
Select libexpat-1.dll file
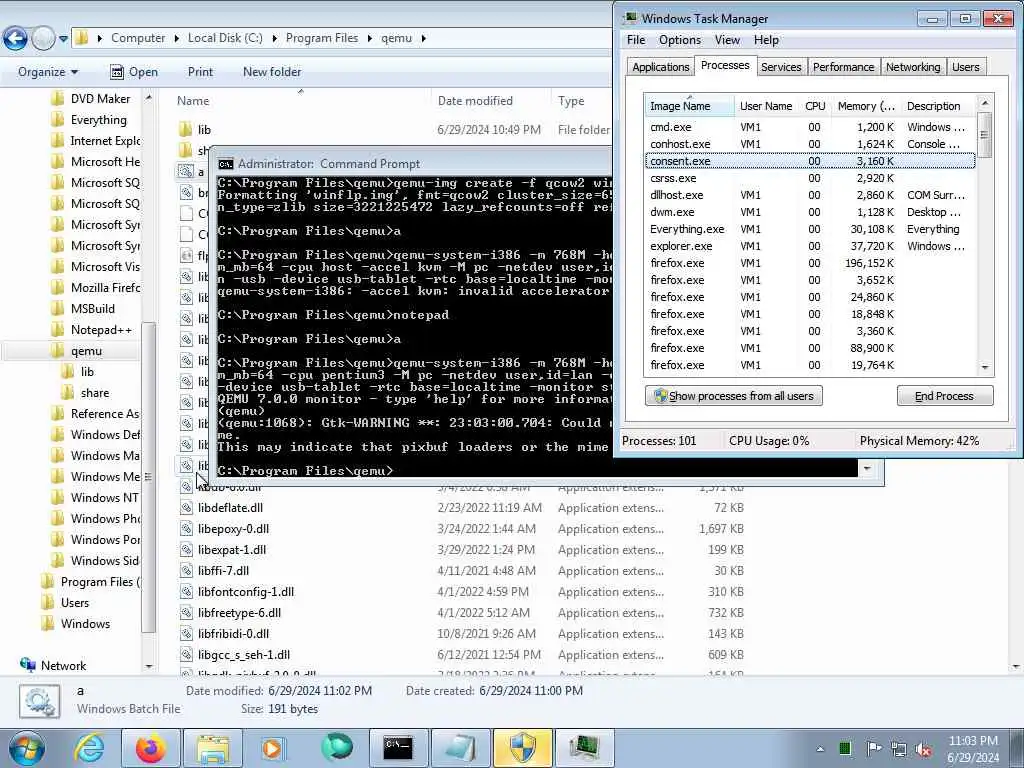(232, 550)
